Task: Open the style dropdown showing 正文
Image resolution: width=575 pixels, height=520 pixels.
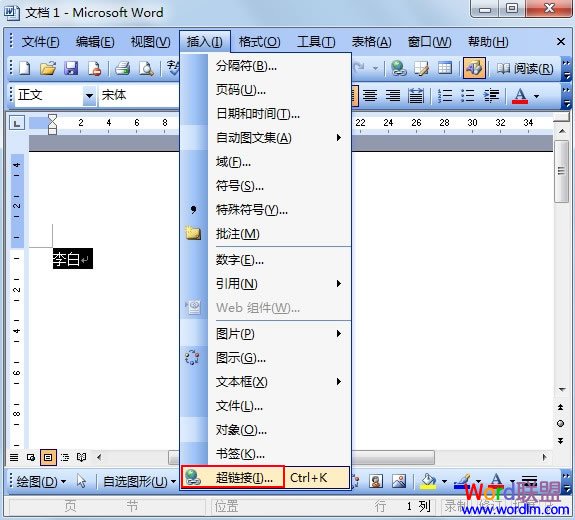Action: tap(89, 96)
